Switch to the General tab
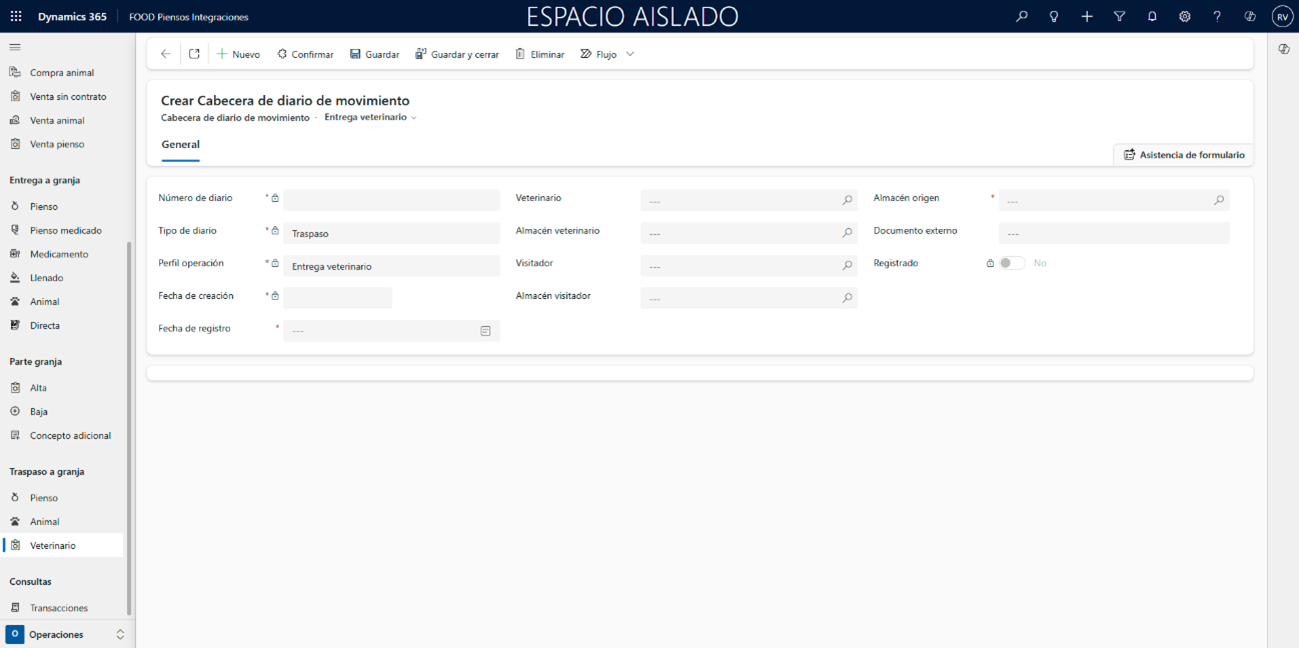Viewport: 1299px width, 648px height. 180,145
